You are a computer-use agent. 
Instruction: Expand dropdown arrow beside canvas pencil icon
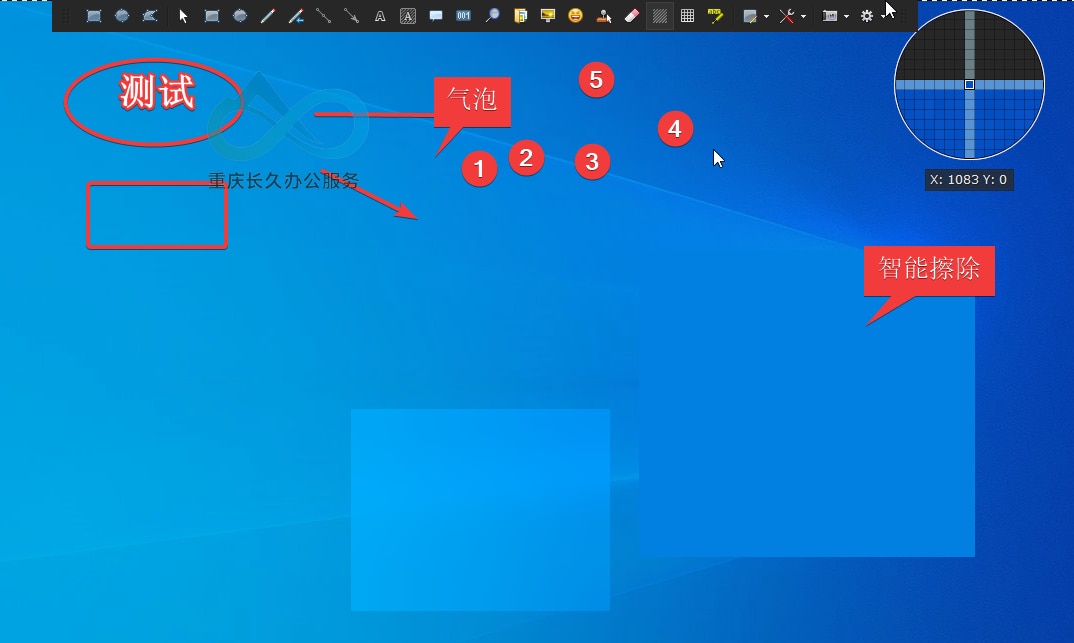[x=766, y=16]
